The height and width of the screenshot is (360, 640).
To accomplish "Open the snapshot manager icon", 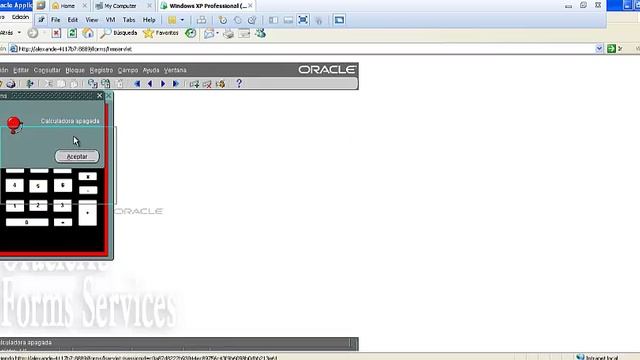I will (252, 20).
